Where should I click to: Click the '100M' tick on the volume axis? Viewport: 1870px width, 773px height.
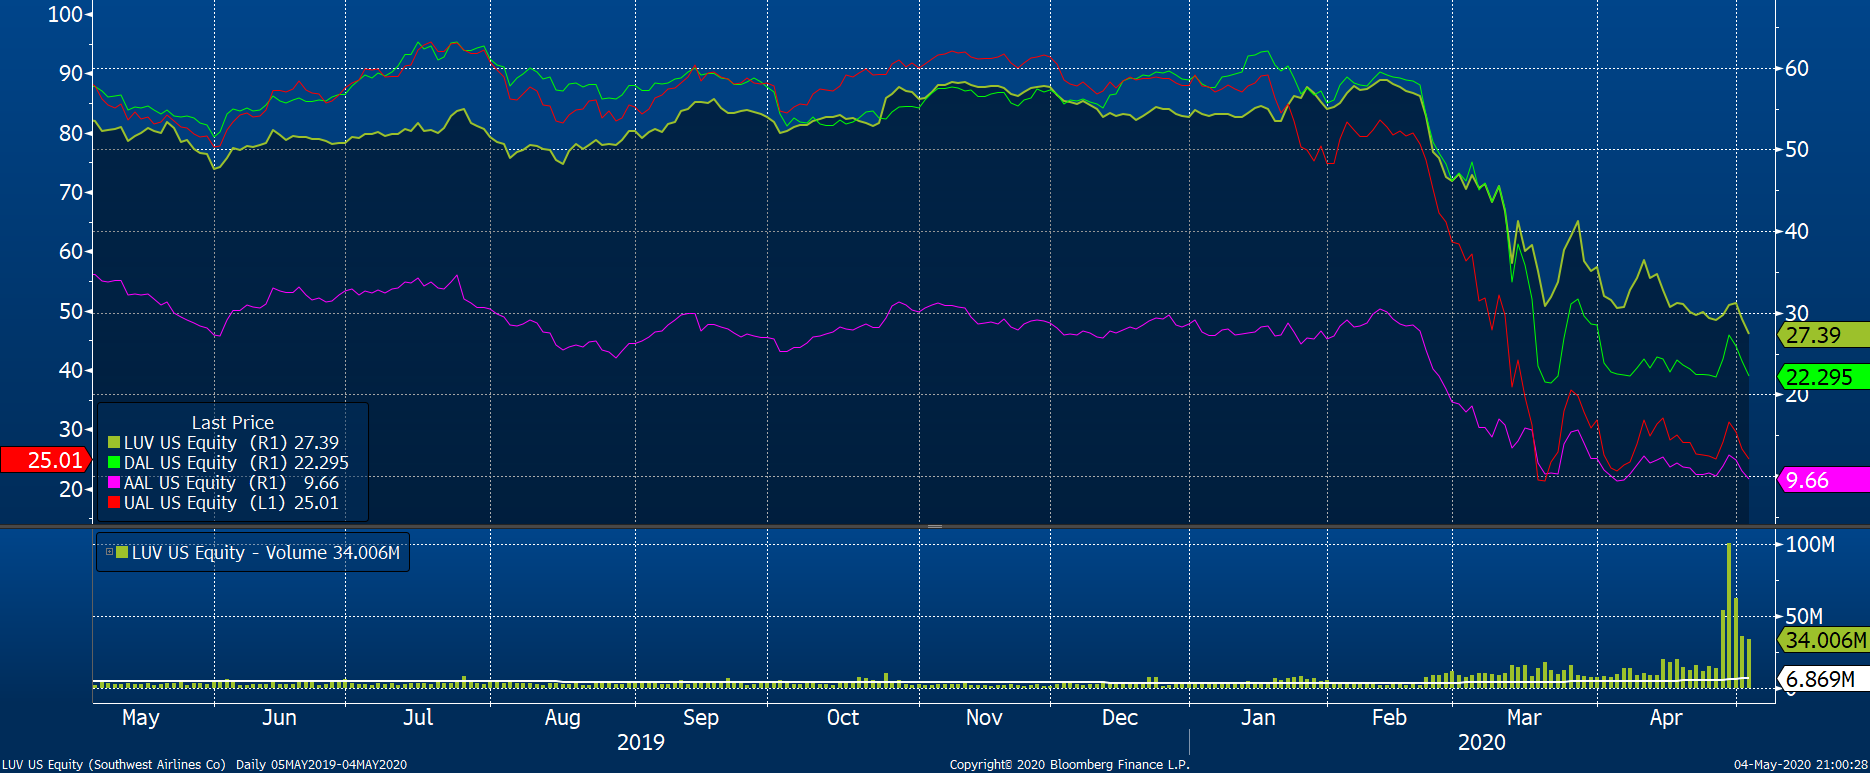(1810, 544)
